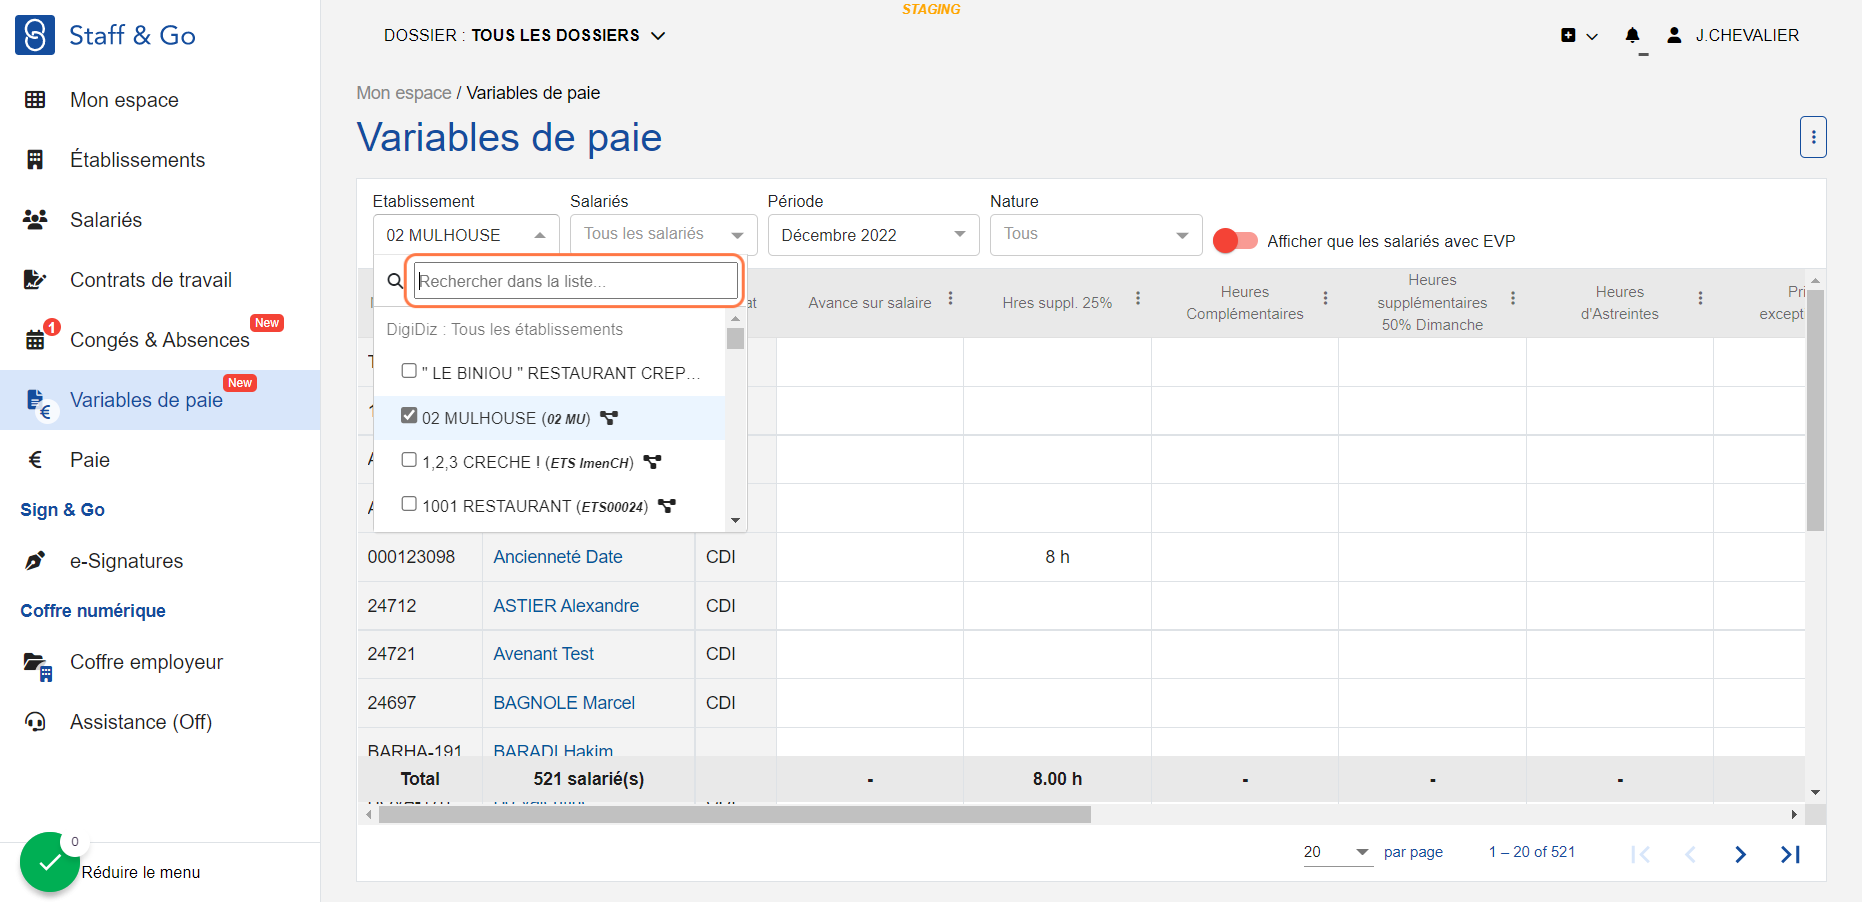Screen dimensions: 1862x902
Task: Uncheck 02 MULHOUSE checkbox
Action: pyautogui.click(x=409, y=415)
